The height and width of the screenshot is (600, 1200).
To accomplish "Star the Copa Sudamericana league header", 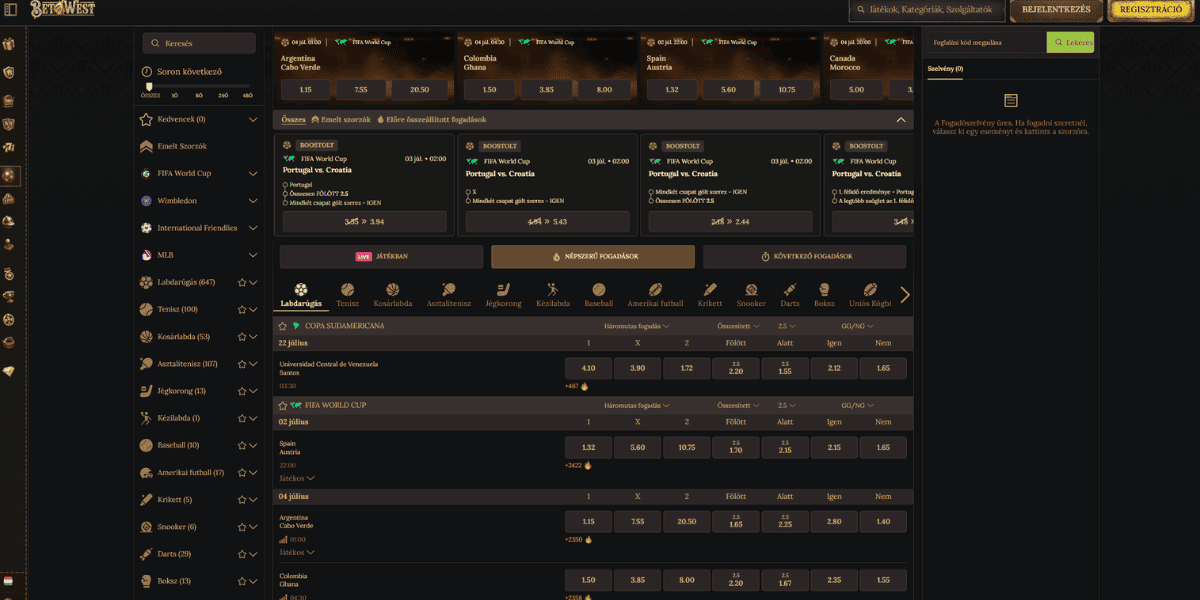I will tap(283, 326).
